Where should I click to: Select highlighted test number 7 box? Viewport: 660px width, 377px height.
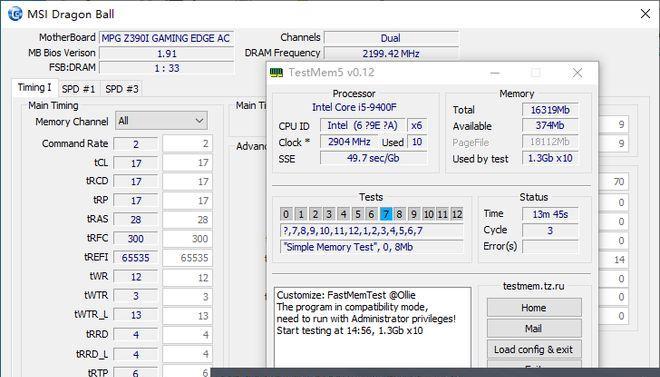click(386, 214)
